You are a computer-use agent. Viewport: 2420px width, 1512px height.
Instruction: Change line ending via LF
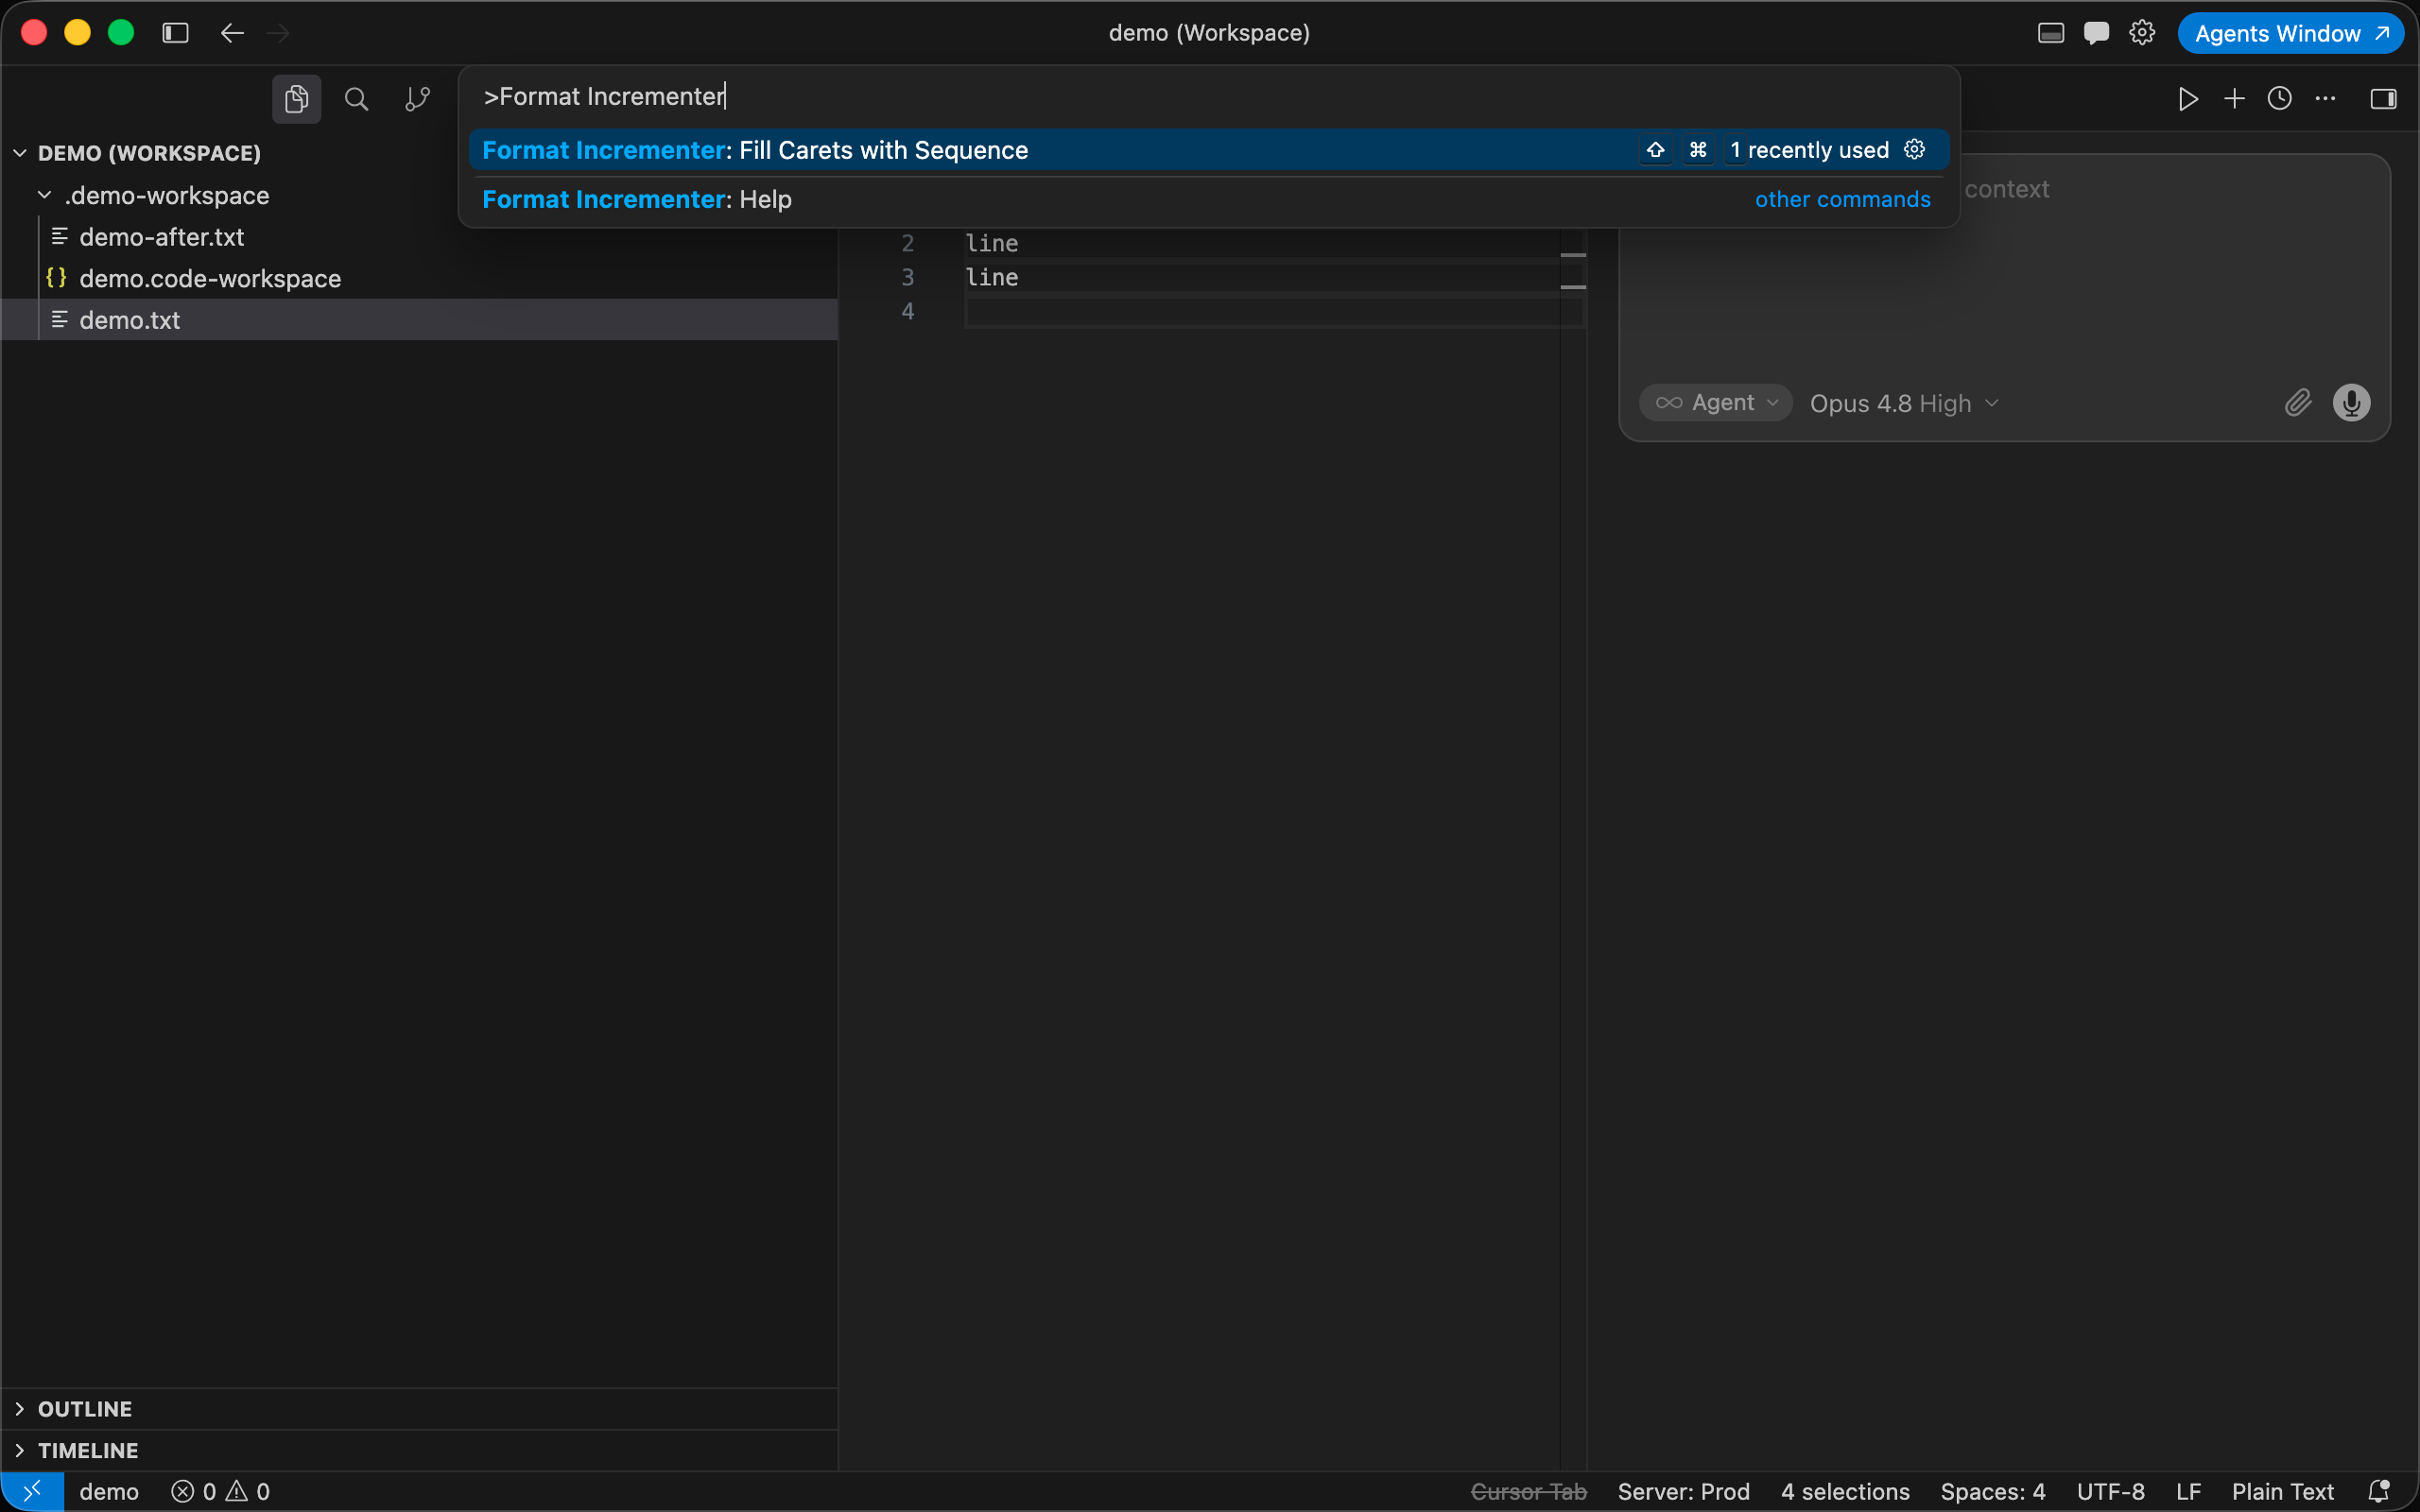2188,1491
